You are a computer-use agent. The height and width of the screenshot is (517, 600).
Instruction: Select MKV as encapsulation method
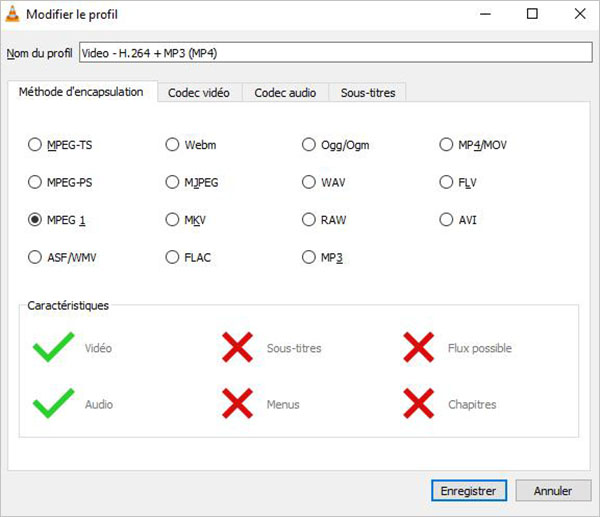[x=173, y=220]
